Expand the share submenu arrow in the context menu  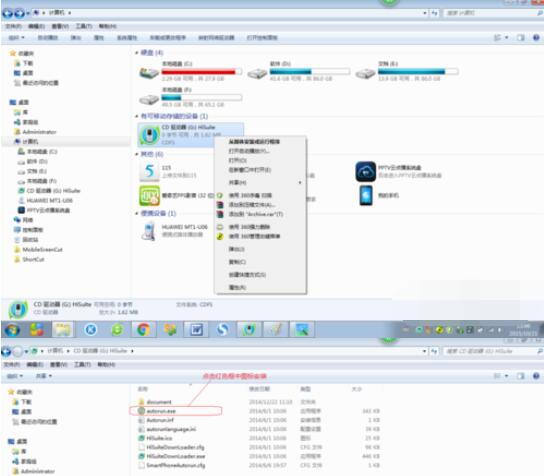(x=300, y=182)
